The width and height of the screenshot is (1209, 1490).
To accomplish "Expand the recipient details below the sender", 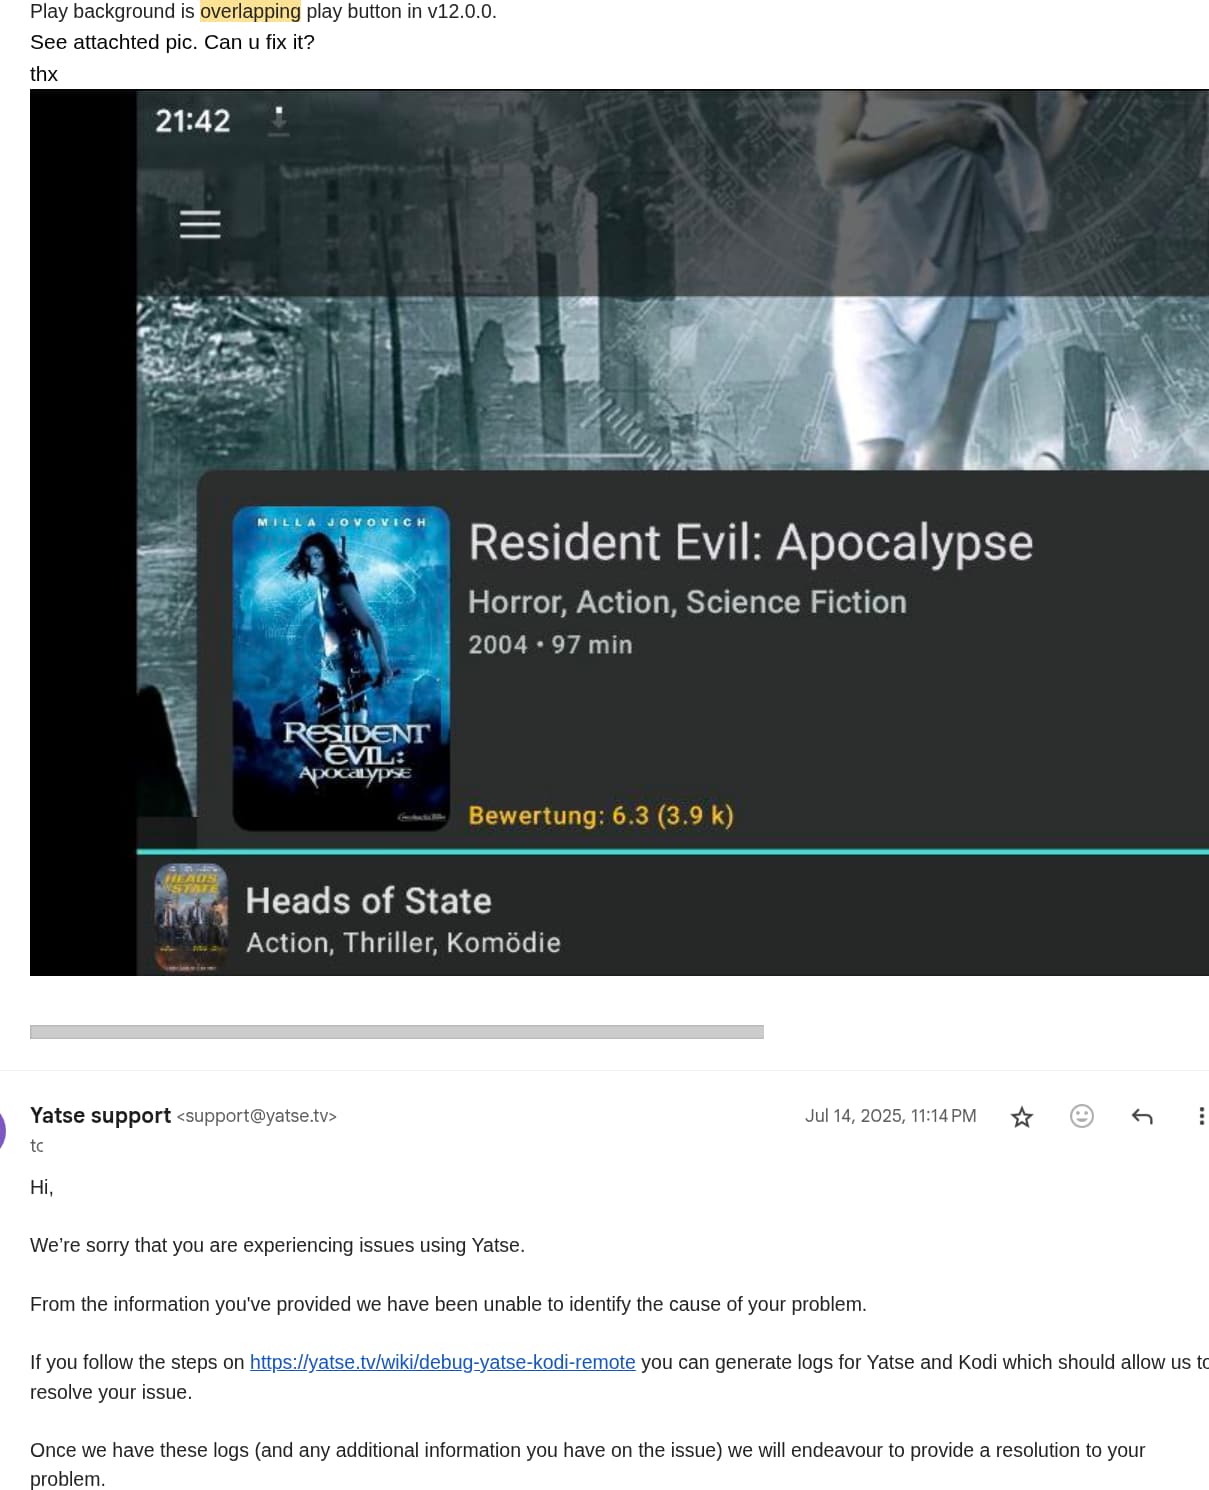I will [37, 1146].
